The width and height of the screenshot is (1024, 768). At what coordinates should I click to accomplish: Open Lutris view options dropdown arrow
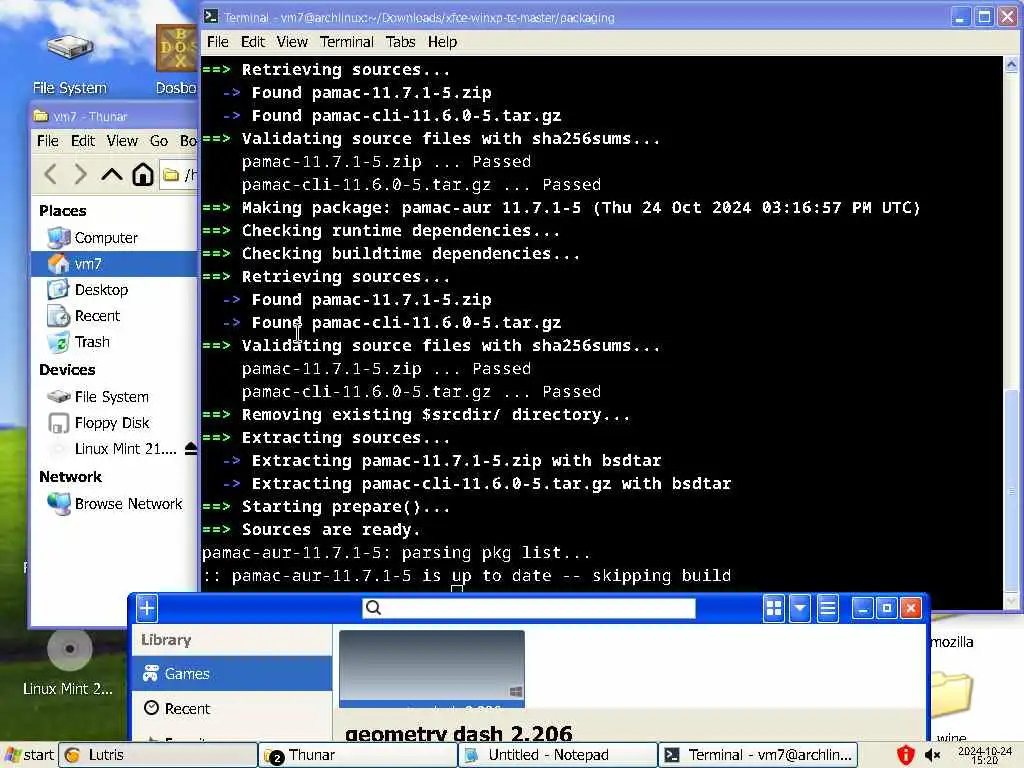[x=800, y=608]
